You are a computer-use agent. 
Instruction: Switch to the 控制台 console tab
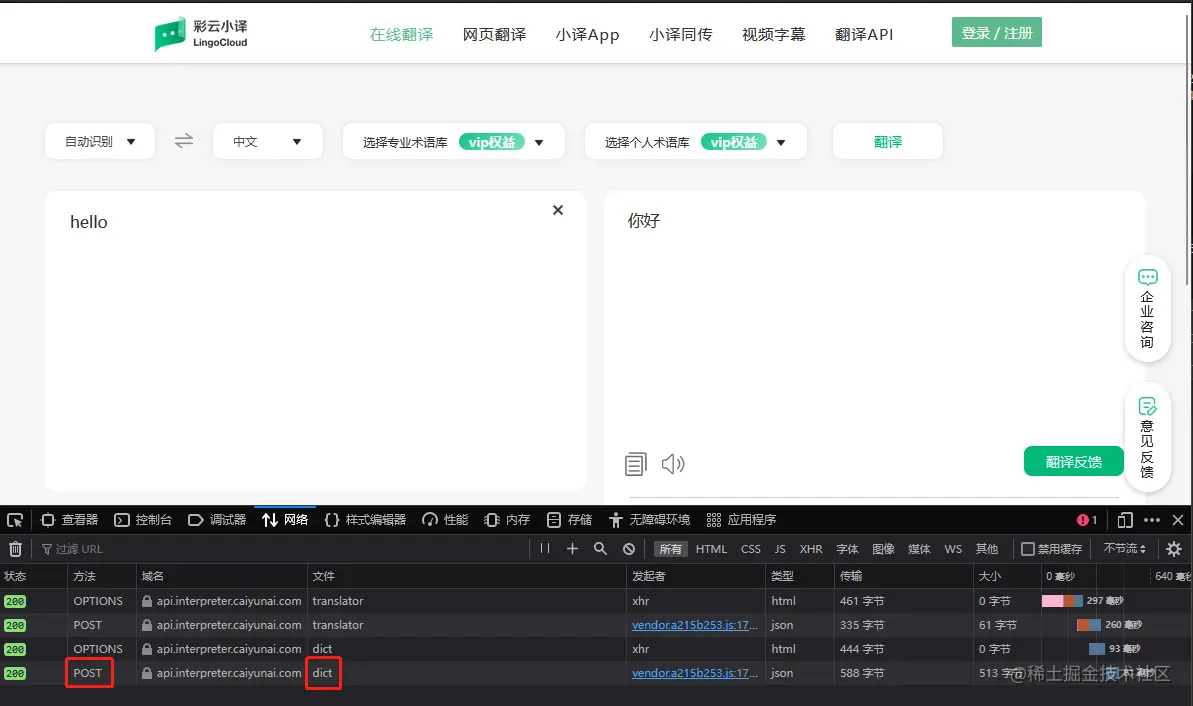(x=143, y=519)
